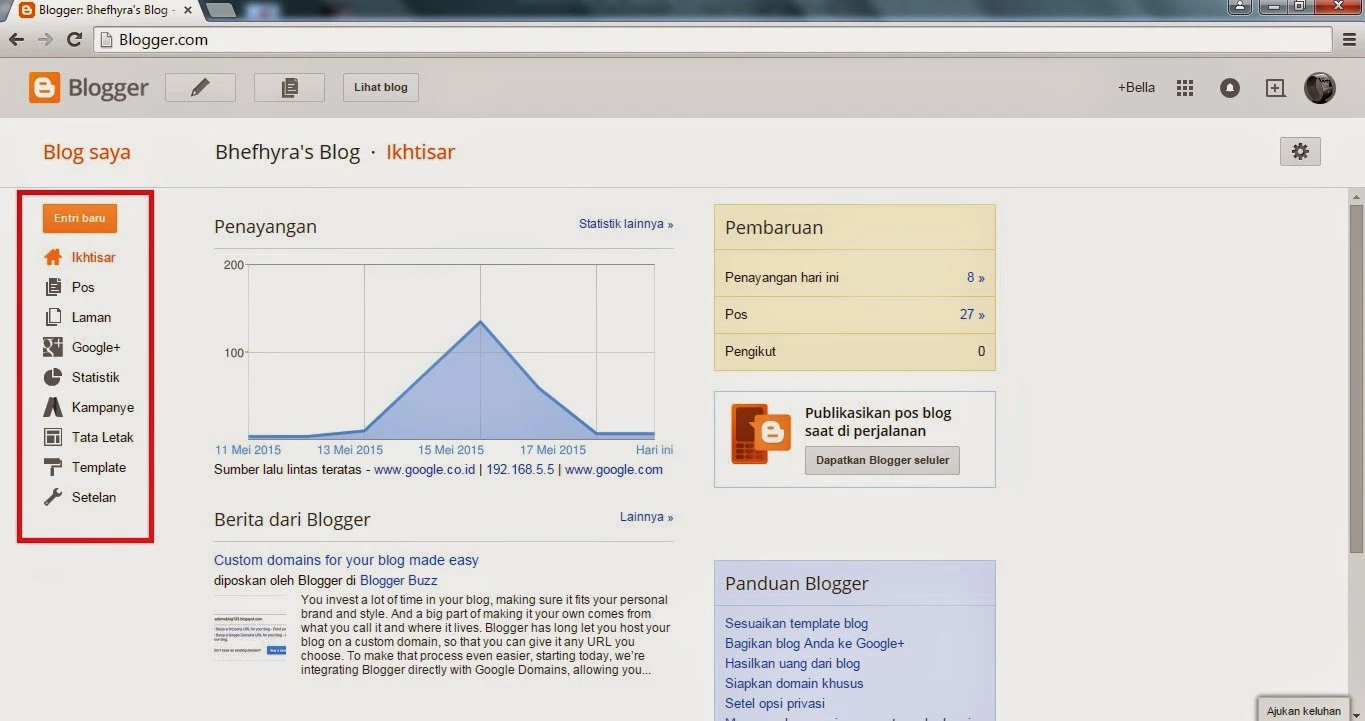Click the Tata Letak layout icon
The width and height of the screenshot is (1365, 721).
(53, 437)
